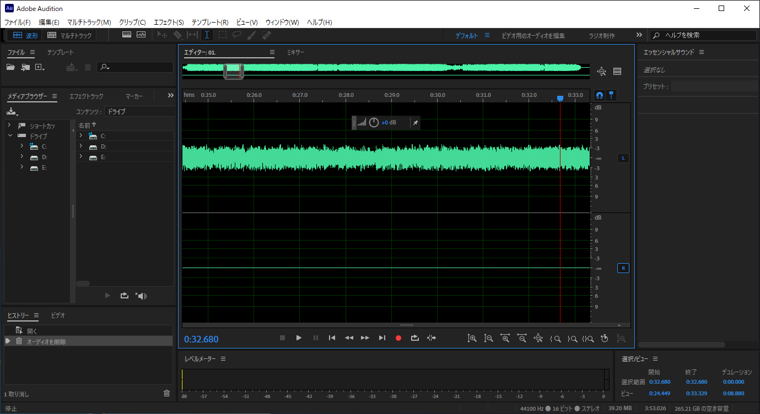The height and width of the screenshot is (414, 760).
Task: Click the media browser shortcuts download icon
Action: point(12,112)
